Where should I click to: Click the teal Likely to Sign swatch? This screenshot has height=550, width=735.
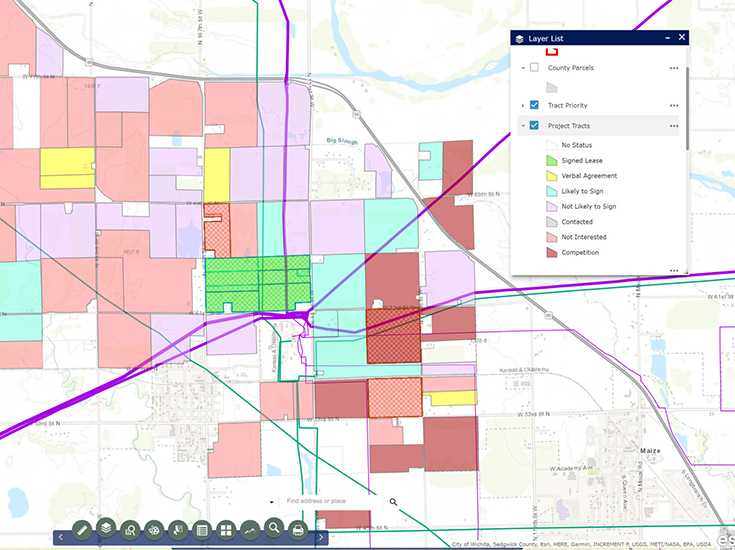pyautogui.click(x=552, y=191)
